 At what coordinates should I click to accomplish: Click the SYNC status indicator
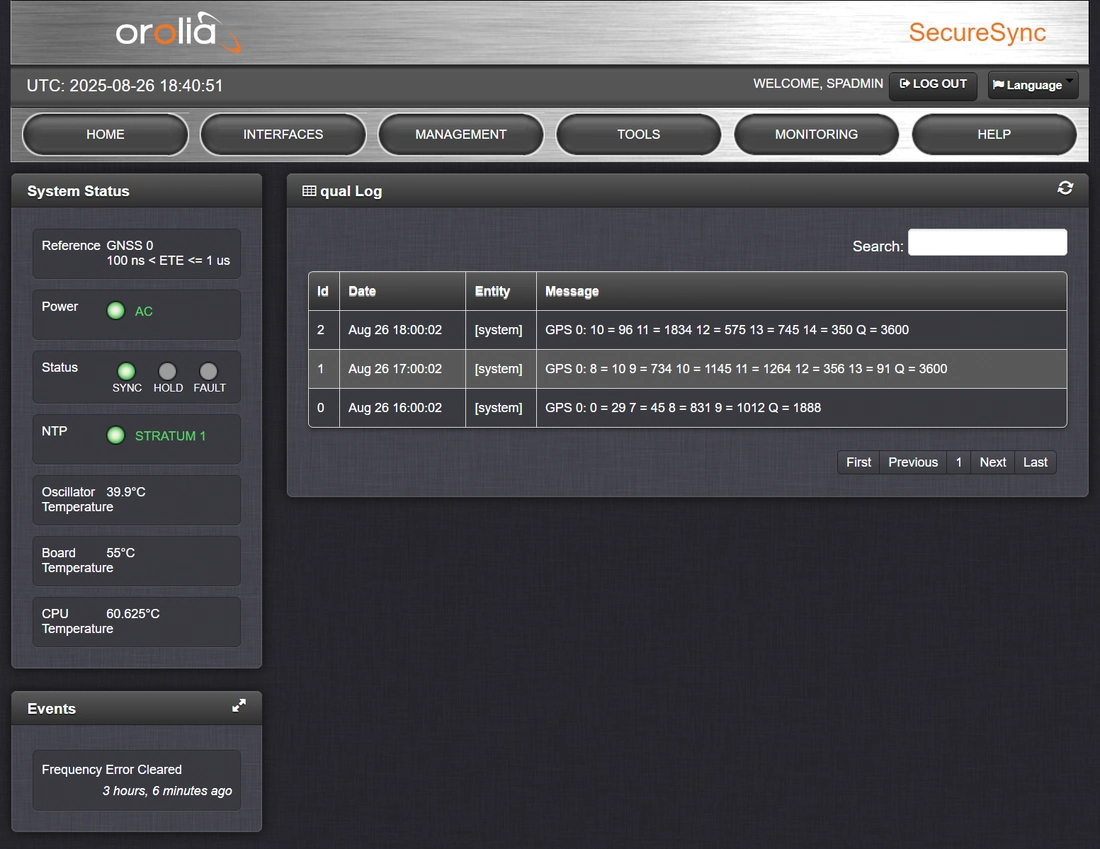click(x=126, y=370)
